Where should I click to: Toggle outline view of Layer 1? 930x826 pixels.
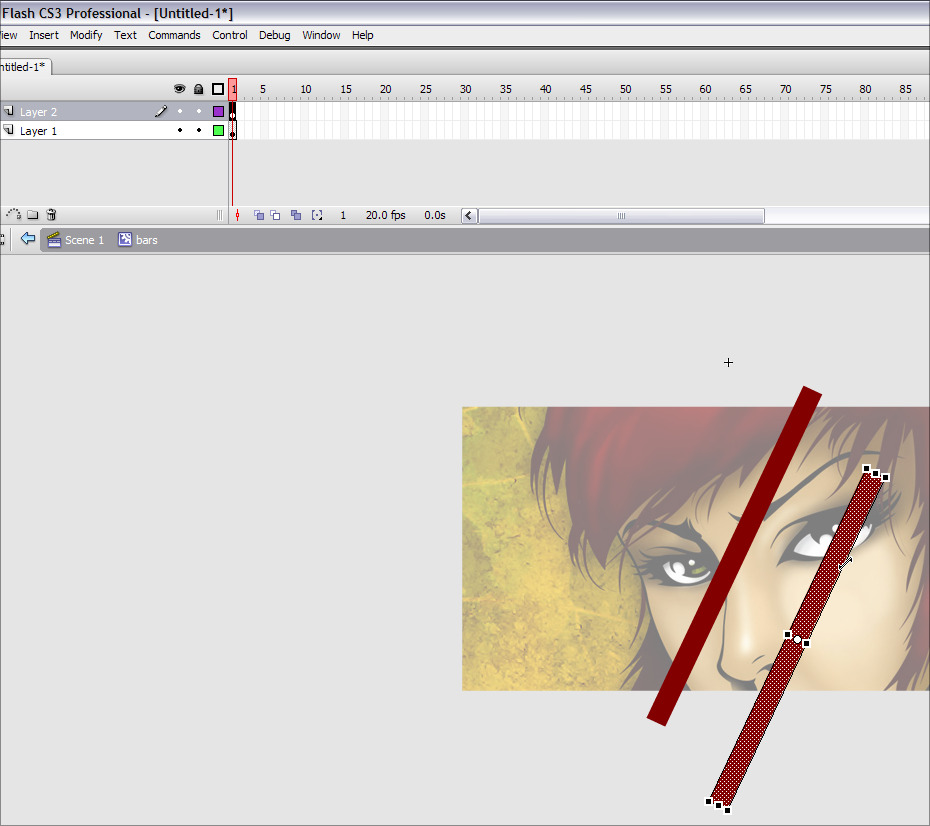pos(218,131)
